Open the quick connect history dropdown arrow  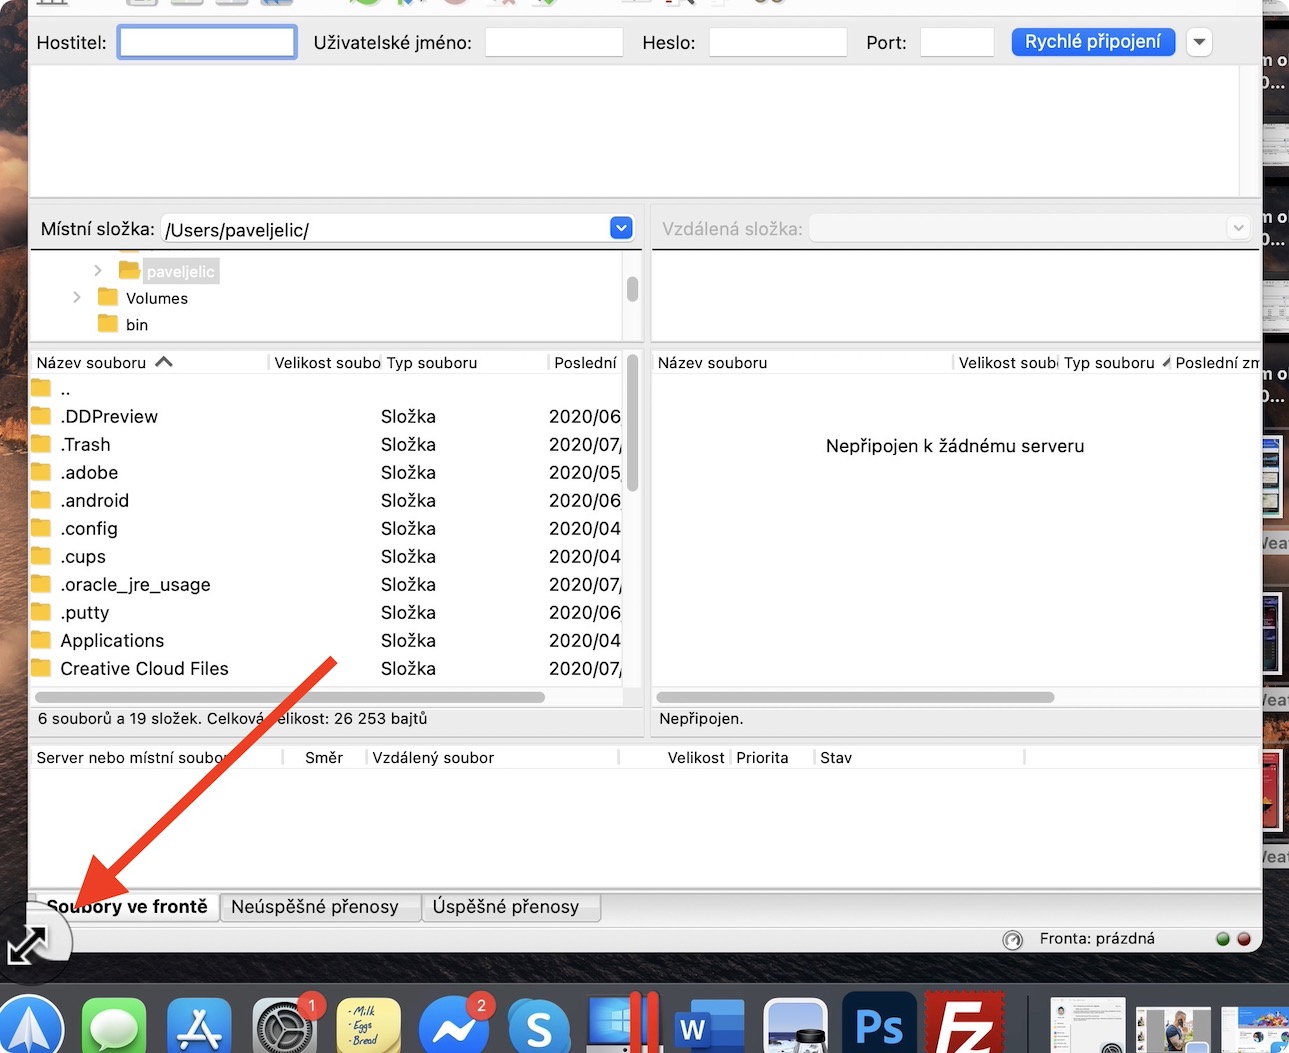click(x=1199, y=42)
